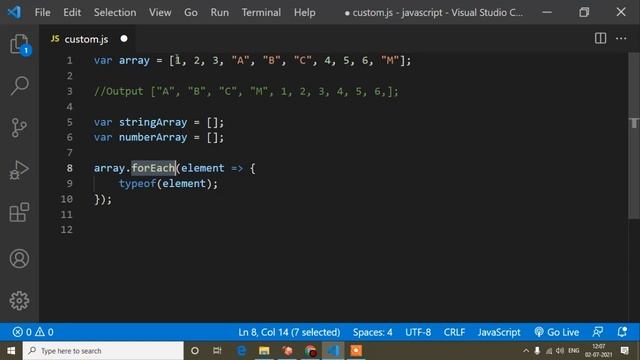640x360 pixels.
Task: Open the Terminal menu
Action: click(261, 12)
